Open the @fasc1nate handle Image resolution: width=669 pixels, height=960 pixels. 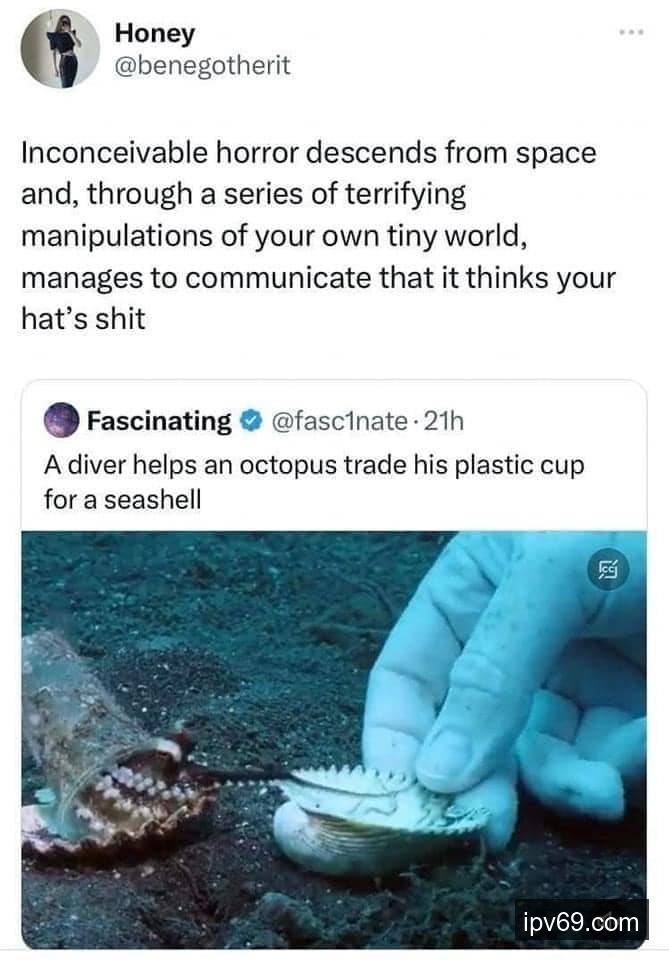point(337,421)
